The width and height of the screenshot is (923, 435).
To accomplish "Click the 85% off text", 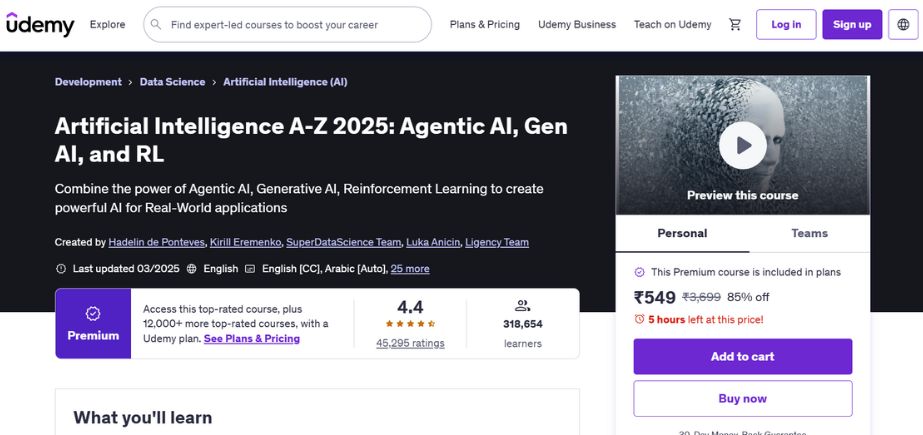I will click(748, 297).
